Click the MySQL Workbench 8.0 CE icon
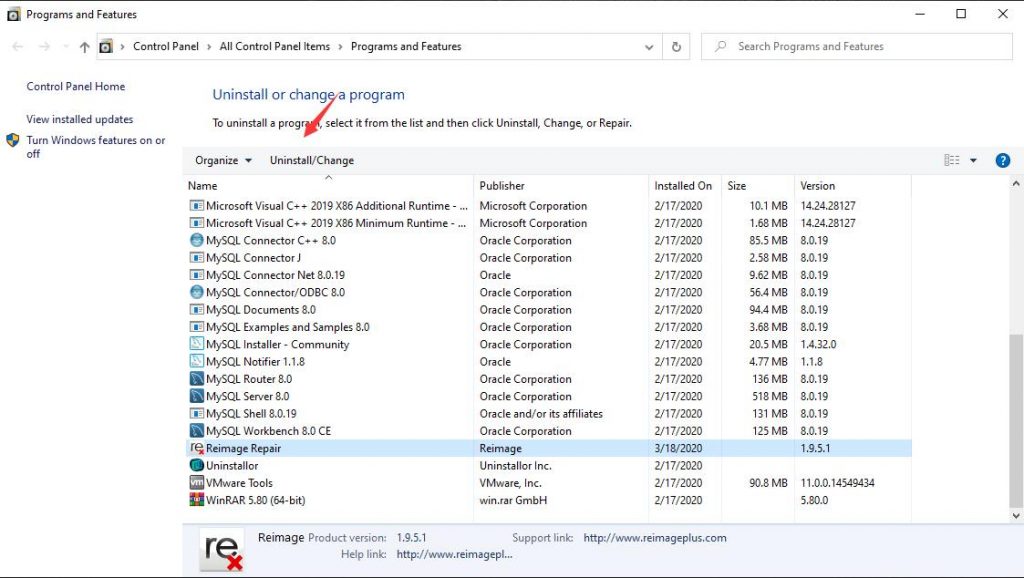This screenshot has width=1024, height=578. [x=197, y=431]
